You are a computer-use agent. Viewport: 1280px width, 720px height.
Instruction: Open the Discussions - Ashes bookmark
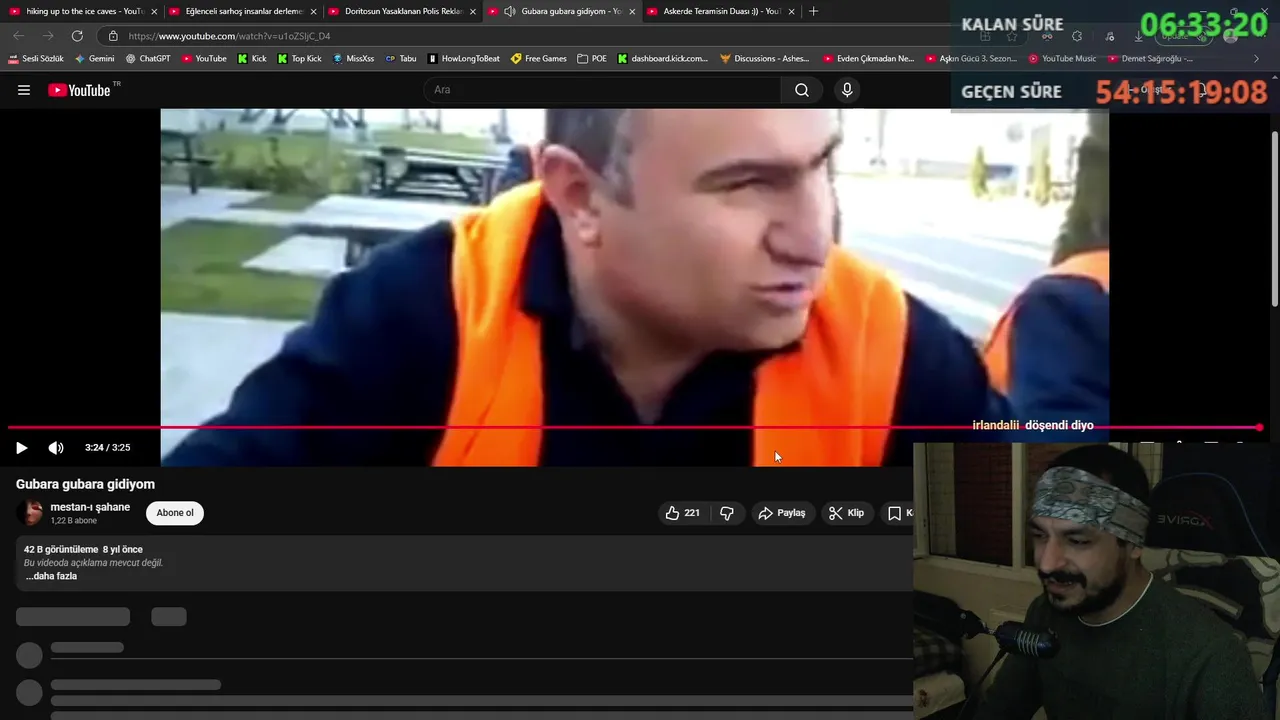pos(764,59)
